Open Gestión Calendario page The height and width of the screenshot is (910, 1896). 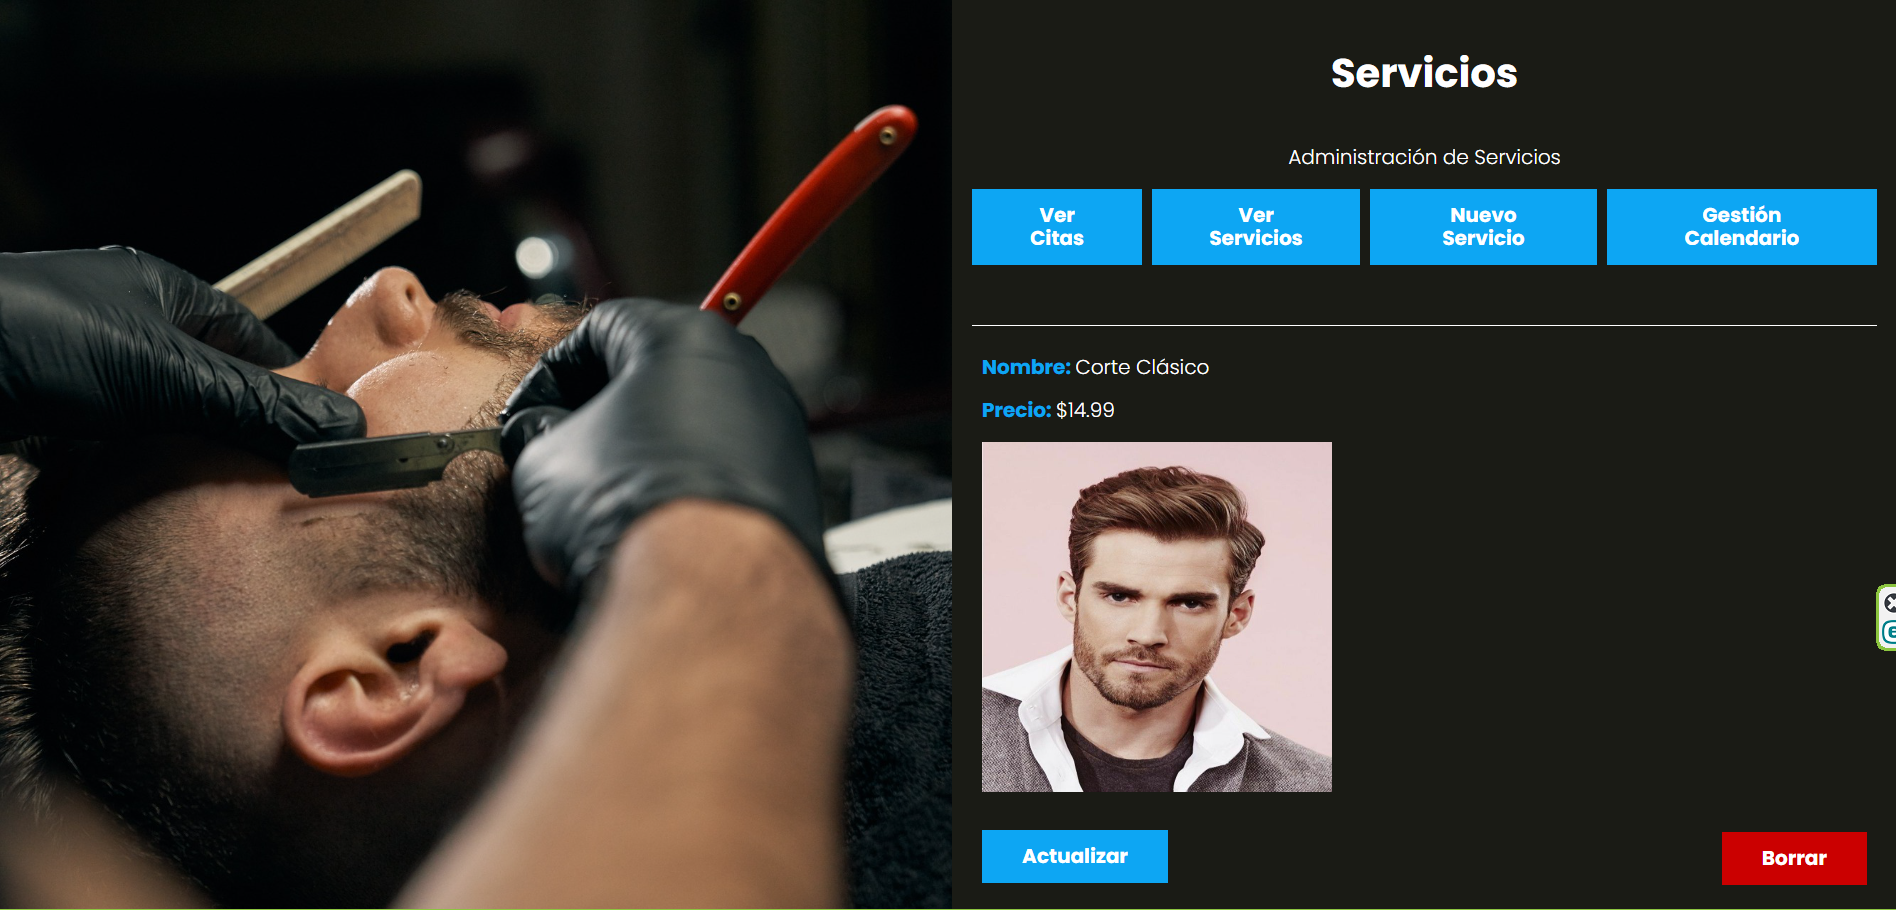1741,227
